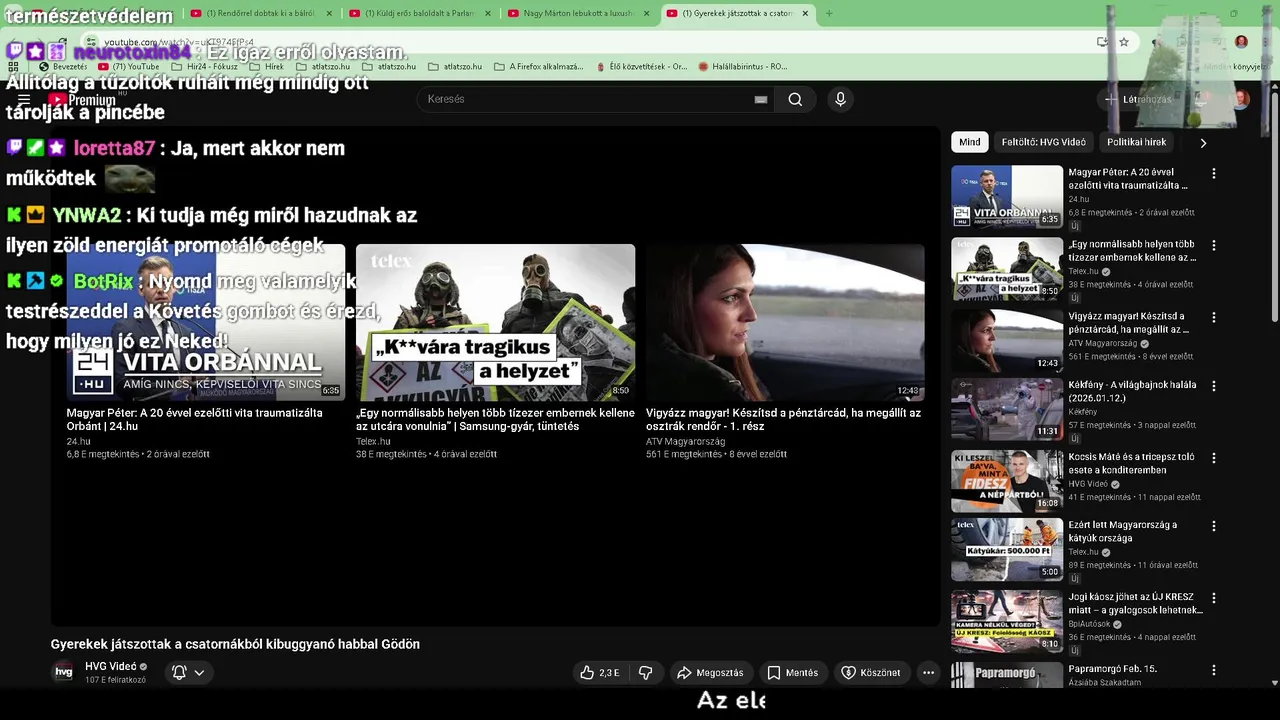Open sidebar Kocsis Máté 16:08 thumbnail
1280x720 pixels.
[1007, 481]
